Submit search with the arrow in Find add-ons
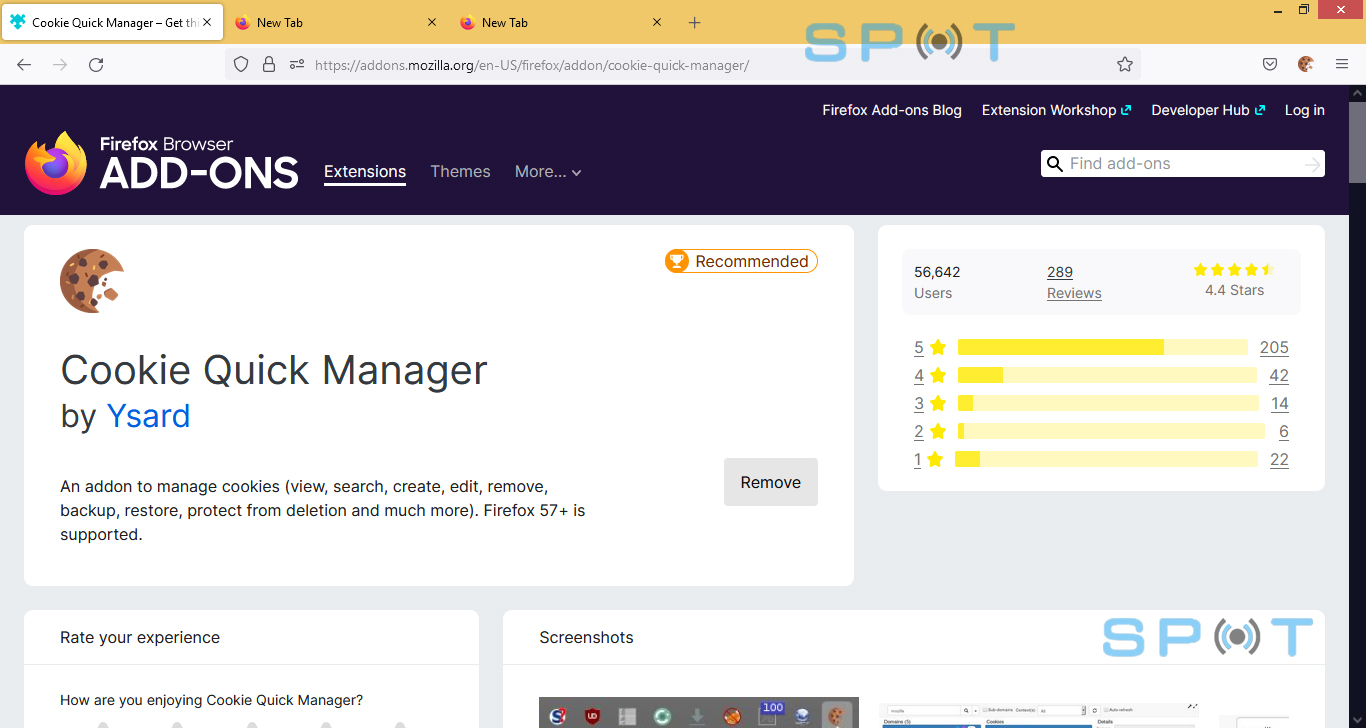1366x728 pixels. [x=1312, y=164]
